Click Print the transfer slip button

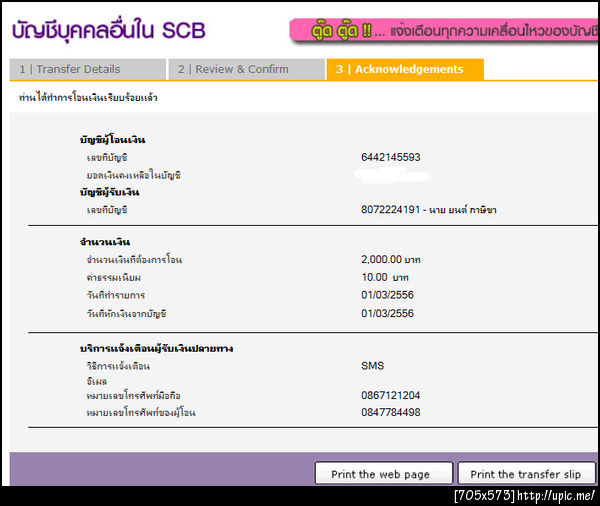(527, 474)
